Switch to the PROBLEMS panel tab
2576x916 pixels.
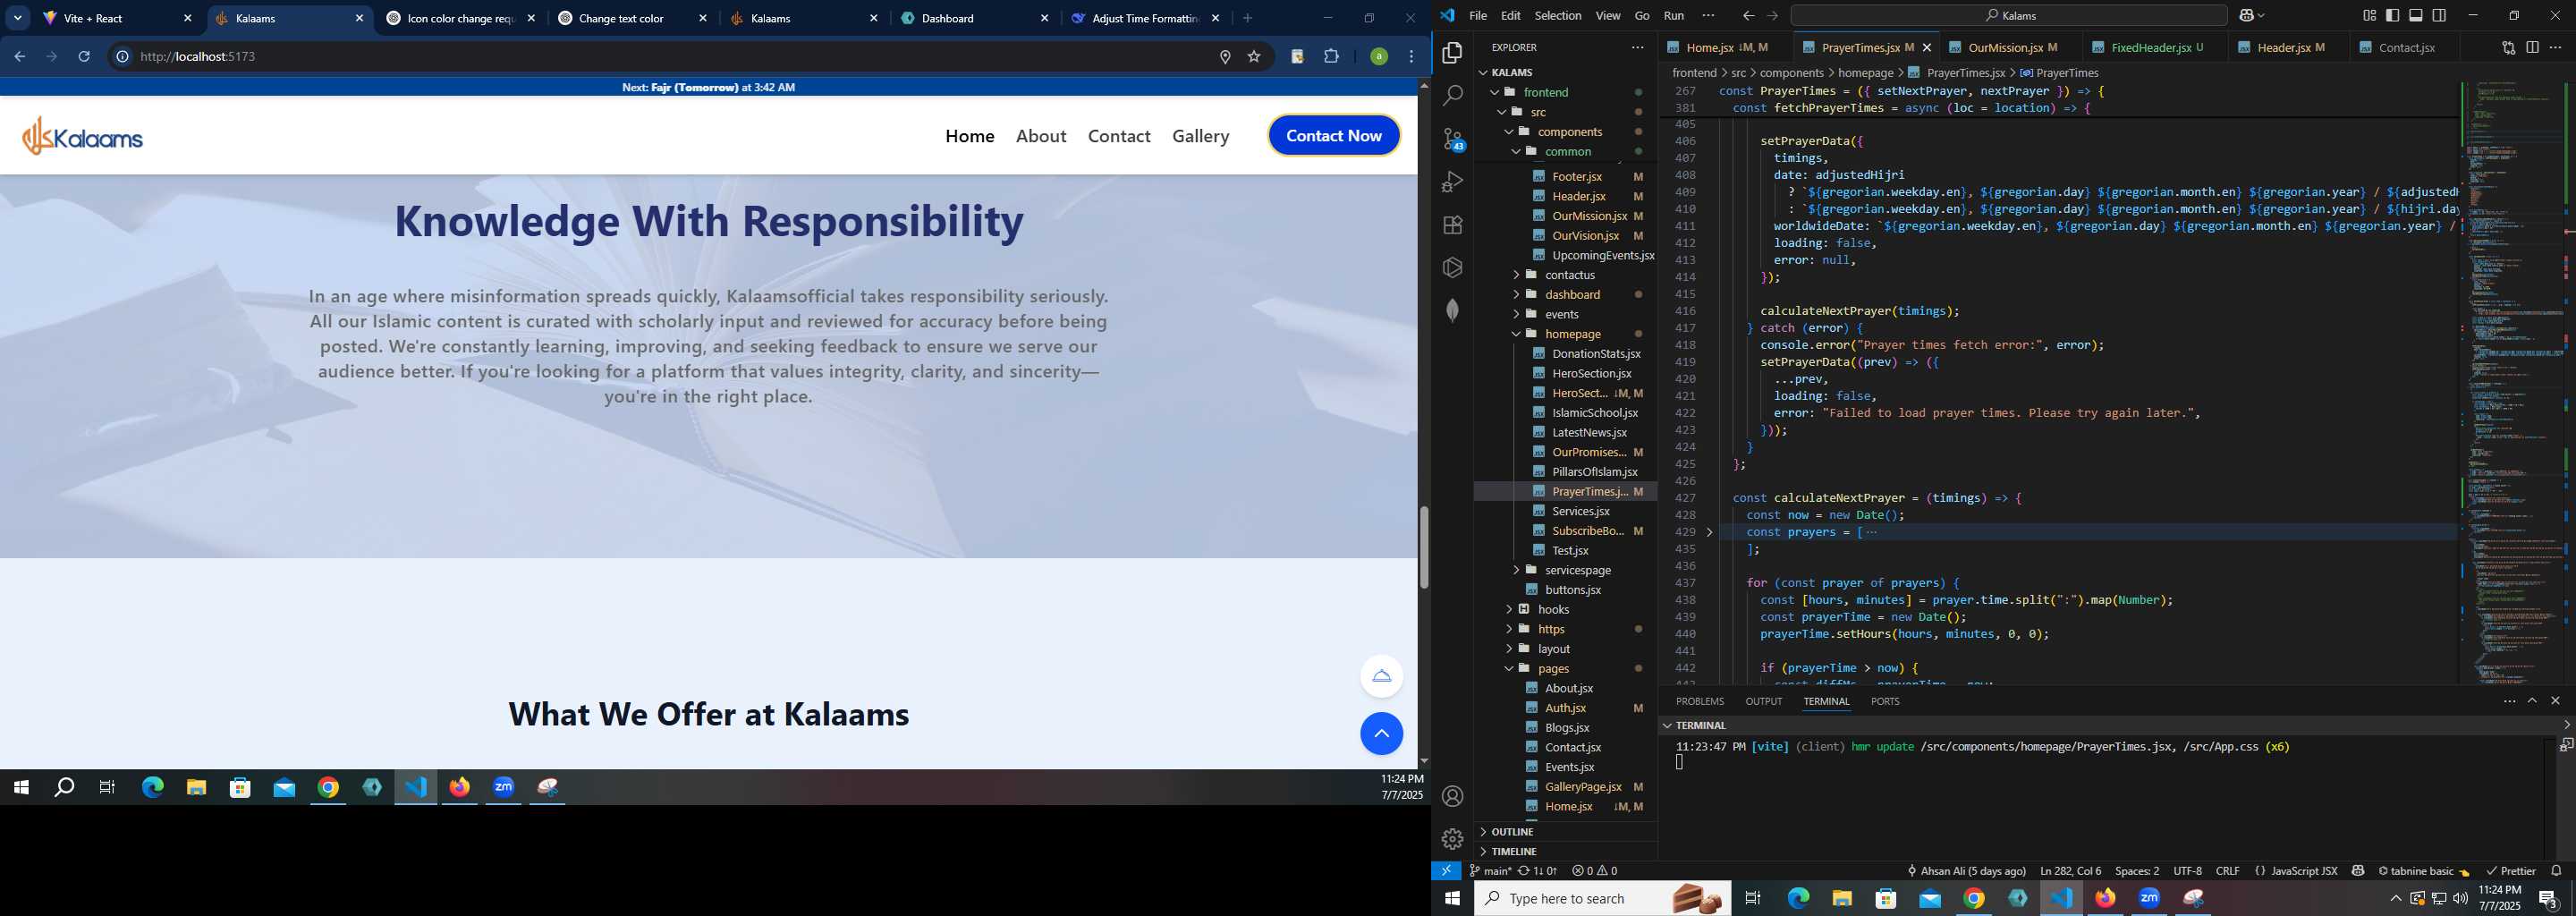[1699, 701]
